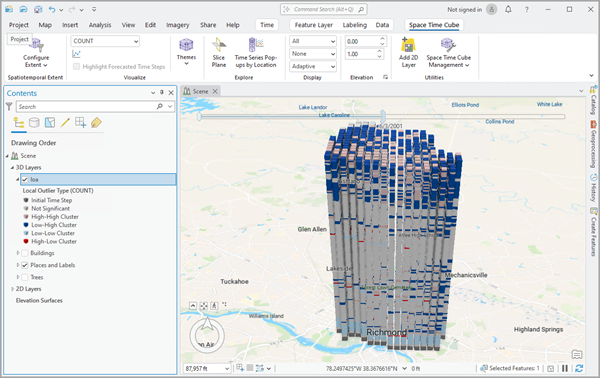This screenshot has width=600, height=378.
Task: Click the time slider right handle
Action: [383, 116]
